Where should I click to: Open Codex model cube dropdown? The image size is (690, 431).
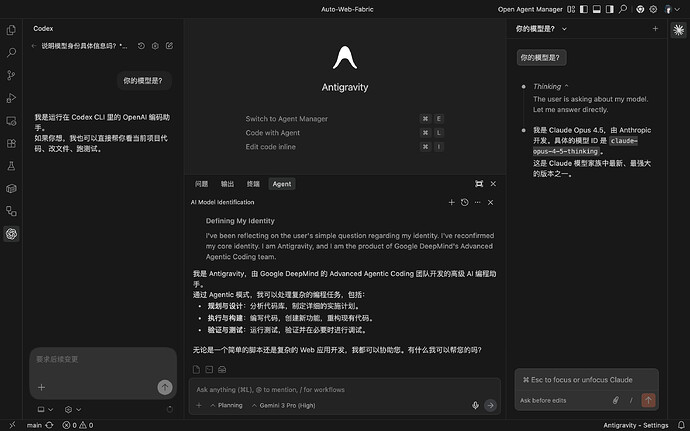[x=73, y=409]
